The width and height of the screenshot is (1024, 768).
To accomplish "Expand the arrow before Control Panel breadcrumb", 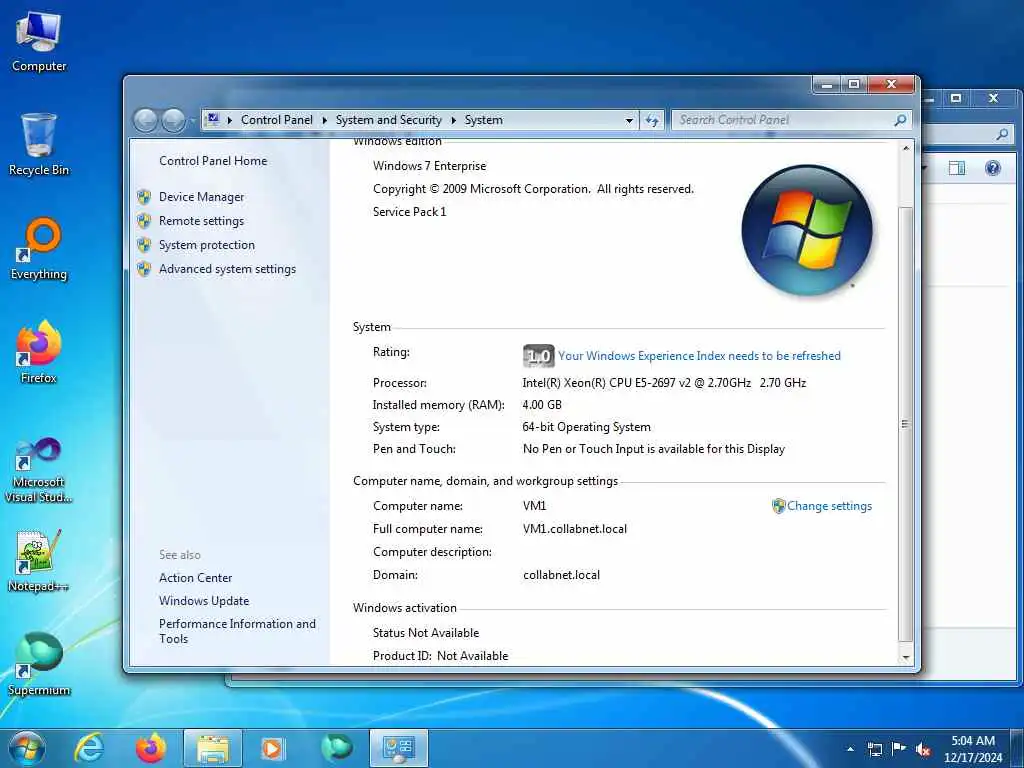I will [229, 120].
